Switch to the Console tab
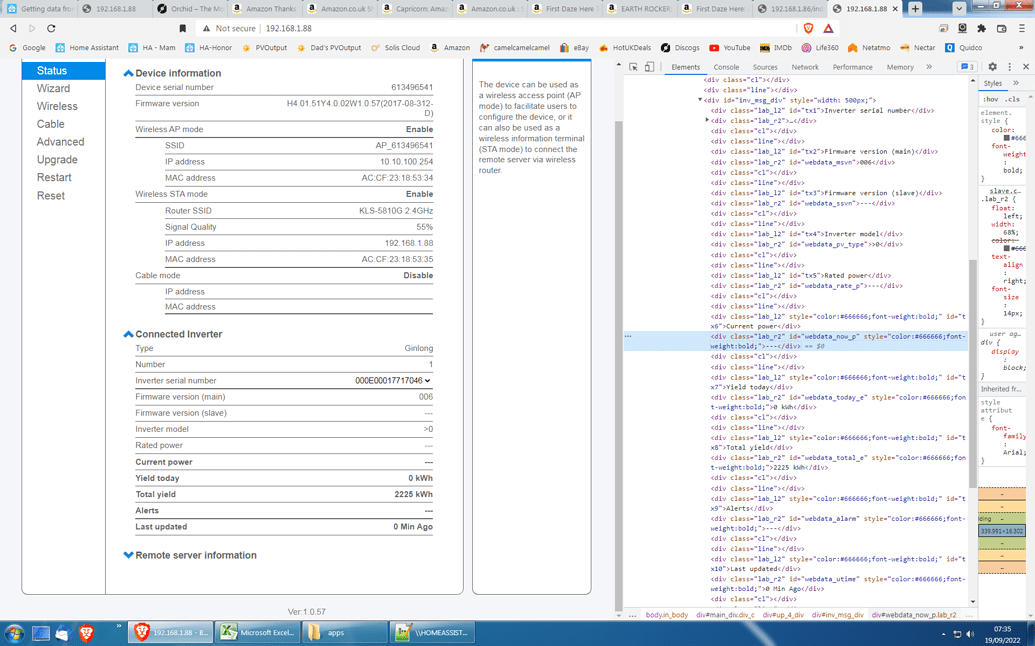This screenshot has width=1035, height=646. (727, 67)
